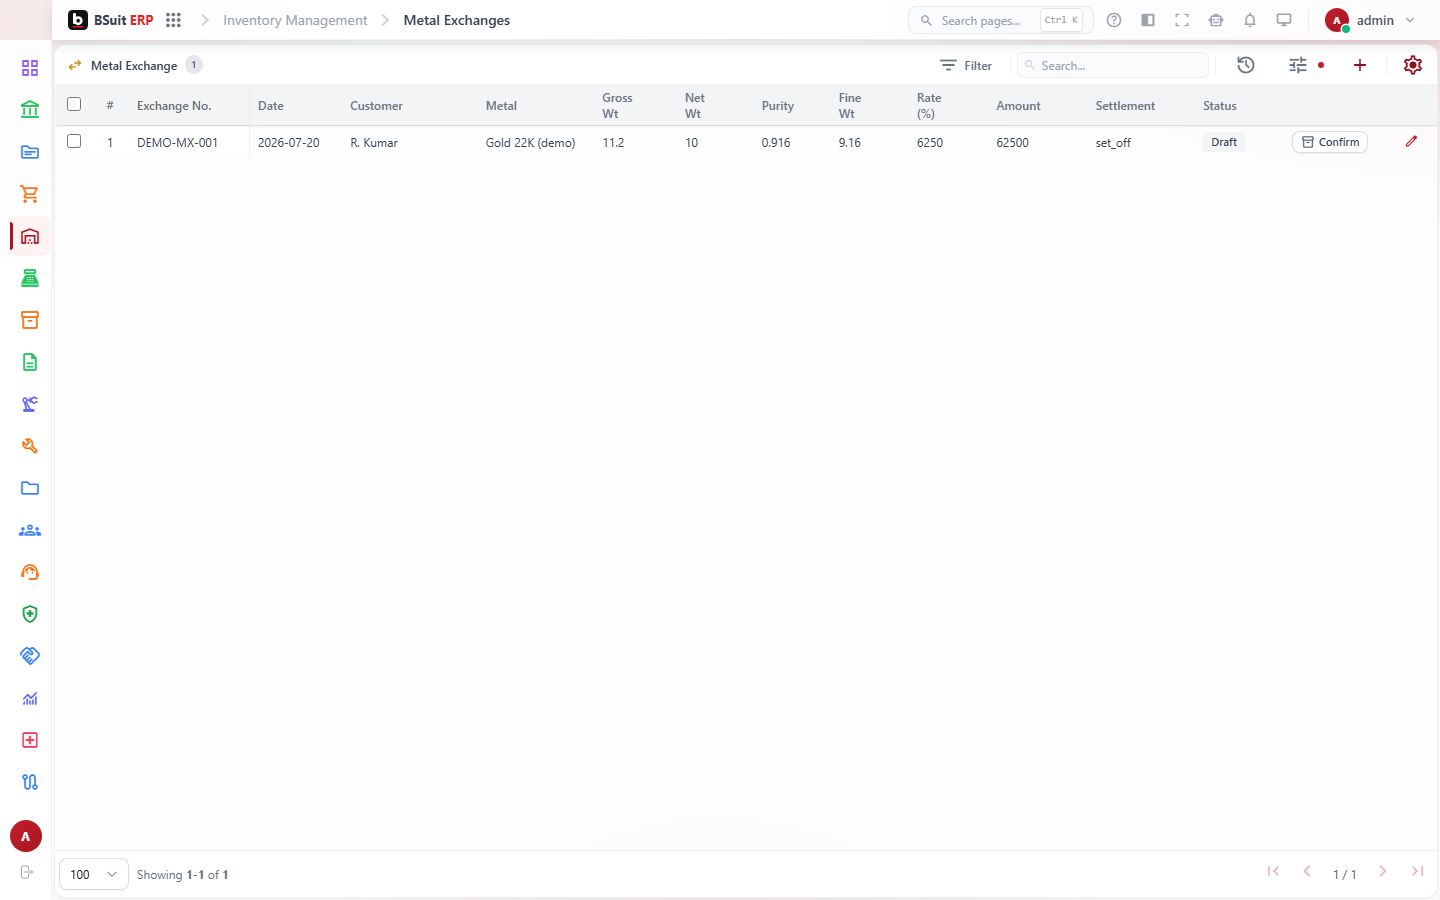Screen dimensions: 1440x900
Task: Open the history clock icon in toolbar
Action: (1246, 65)
